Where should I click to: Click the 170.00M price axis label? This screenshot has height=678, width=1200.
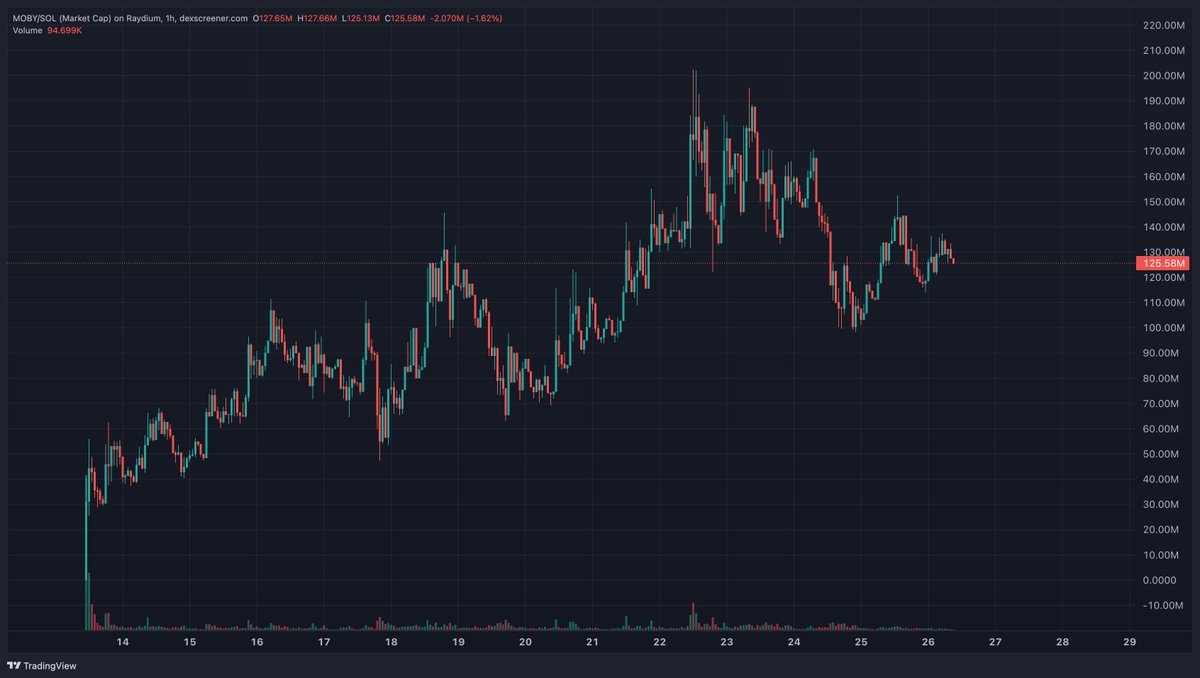pyautogui.click(x=1163, y=151)
